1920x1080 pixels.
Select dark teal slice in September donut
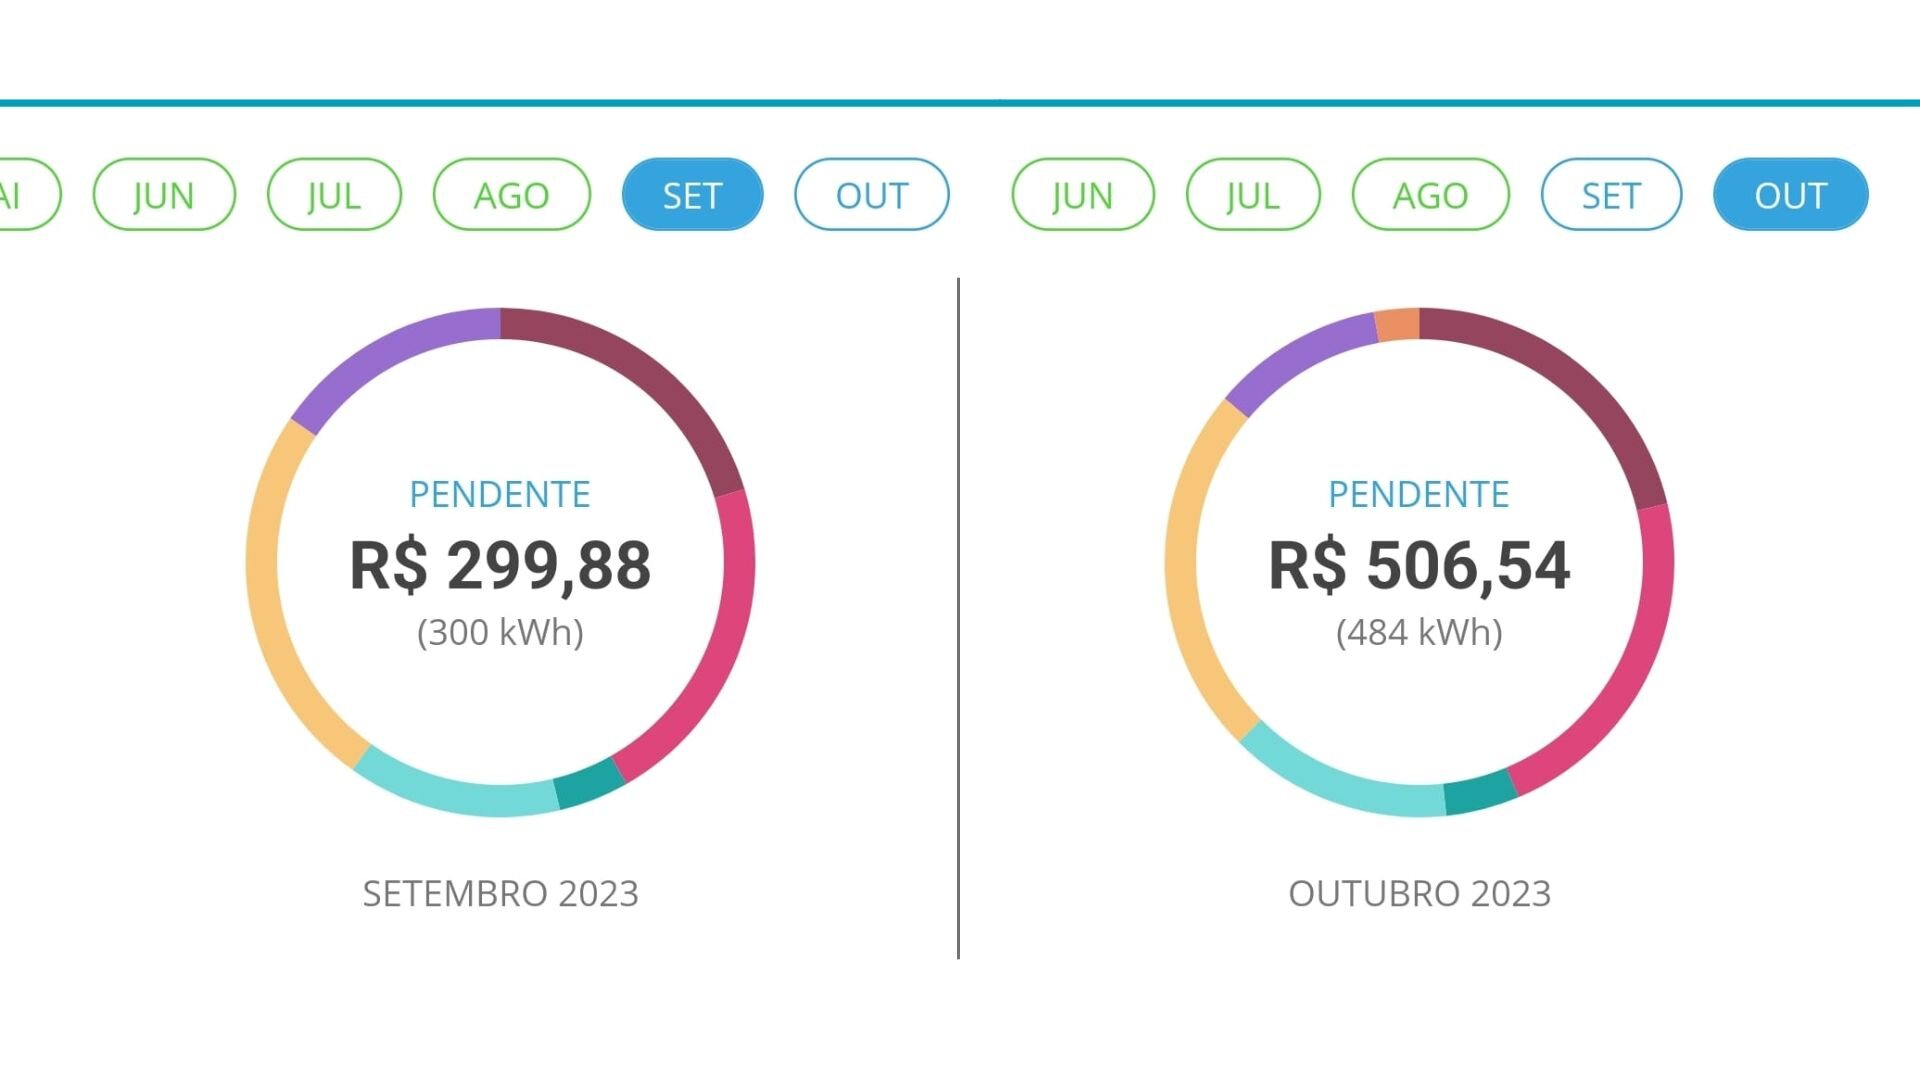click(x=590, y=783)
